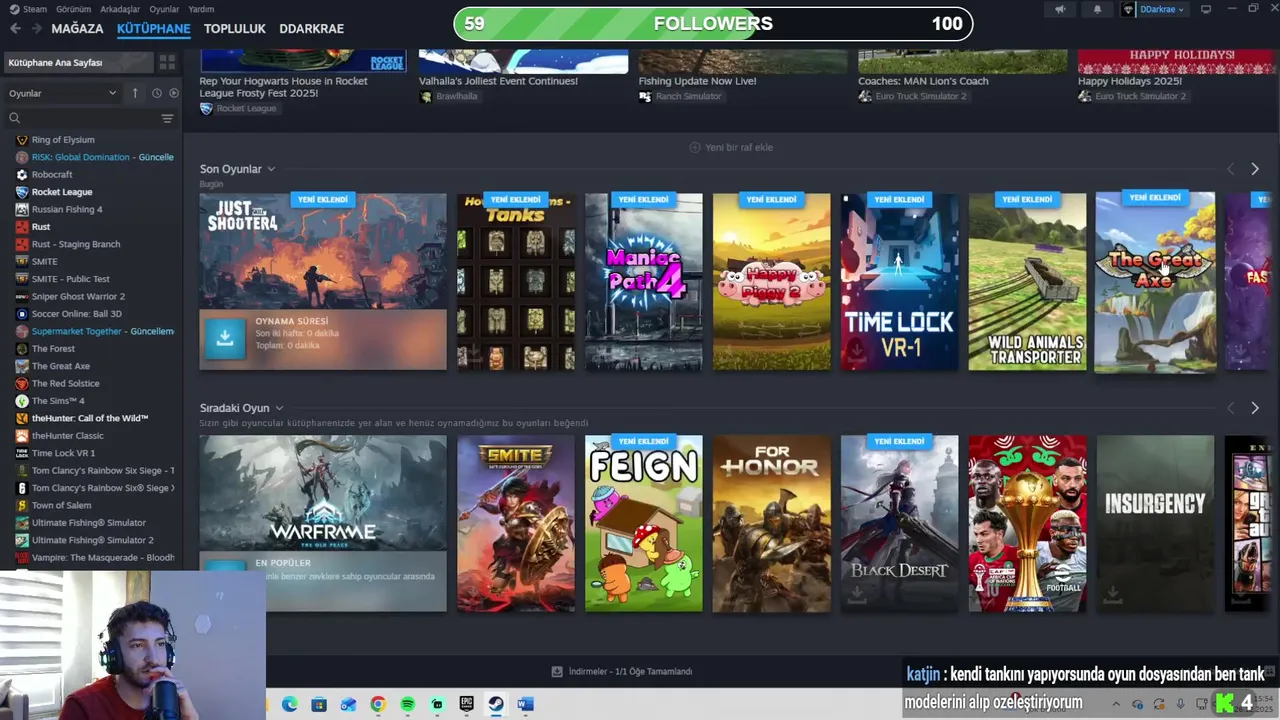
Task: Select Town of Salem in list
Action: (61, 505)
